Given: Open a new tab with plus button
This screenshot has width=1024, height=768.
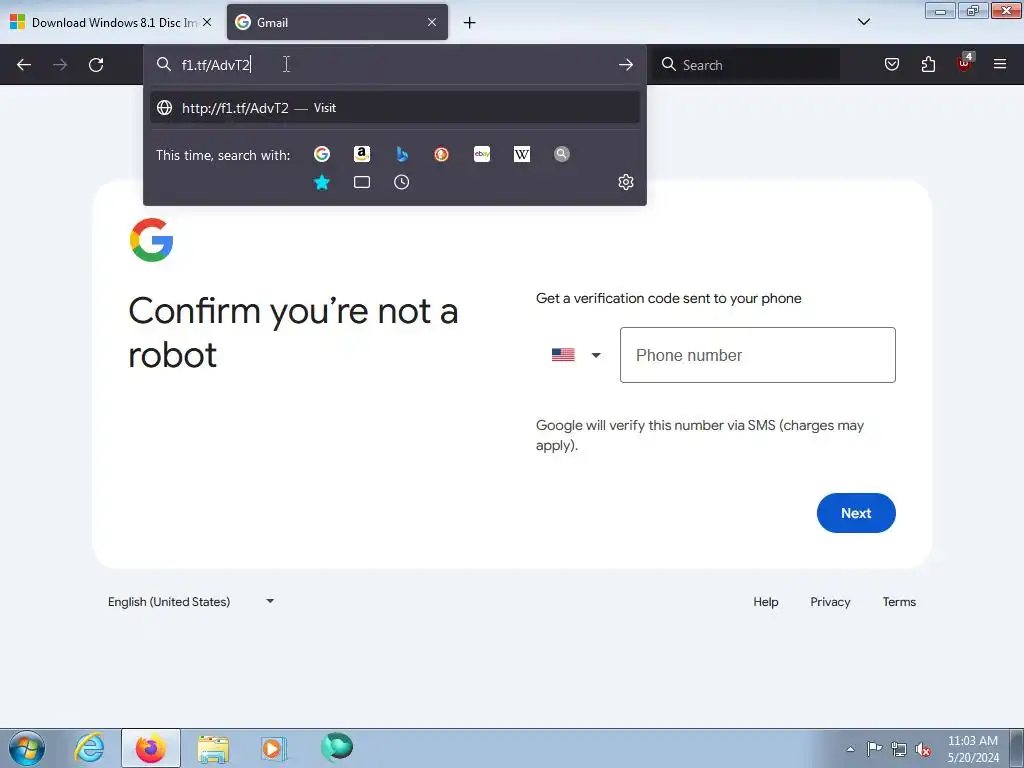Looking at the screenshot, I should click(470, 23).
